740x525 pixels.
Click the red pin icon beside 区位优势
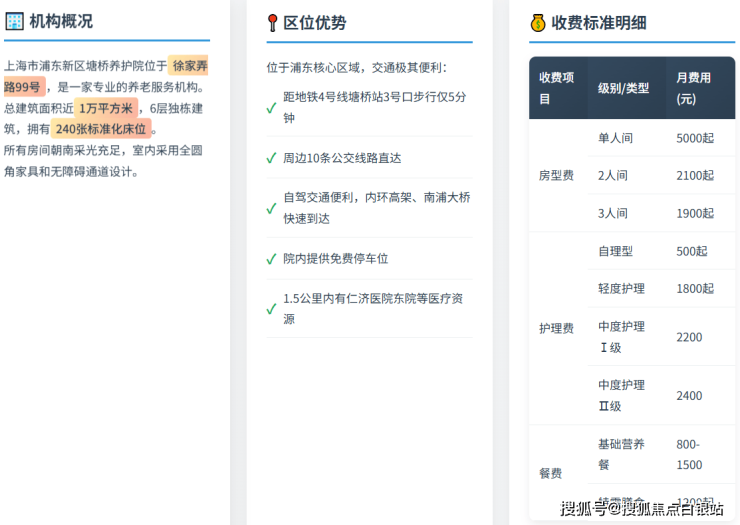(x=272, y=23)
